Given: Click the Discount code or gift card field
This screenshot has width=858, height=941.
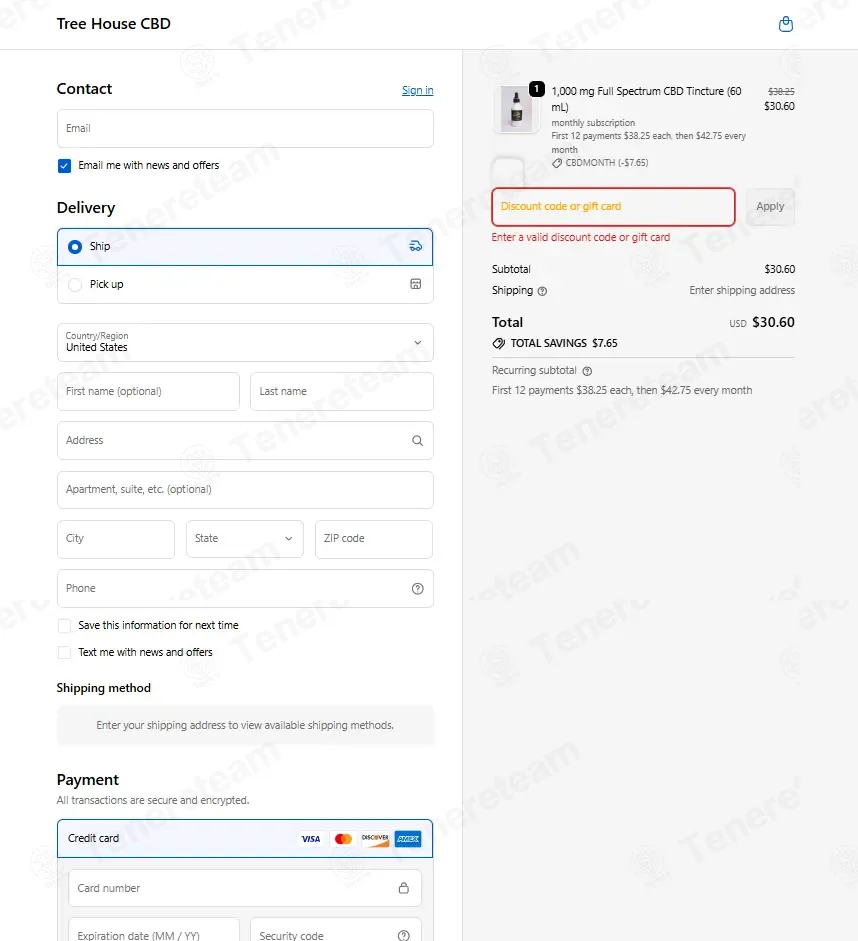Looking at the screenshot, I should 613,207.
